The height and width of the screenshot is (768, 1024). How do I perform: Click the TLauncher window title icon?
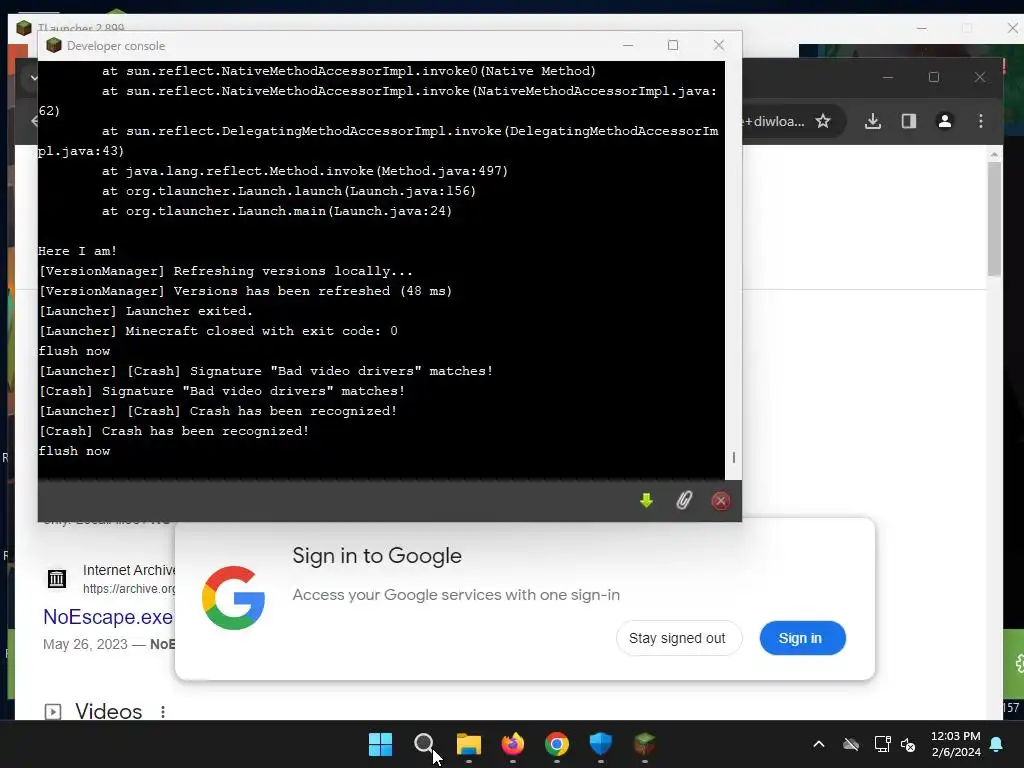(24, 27)
